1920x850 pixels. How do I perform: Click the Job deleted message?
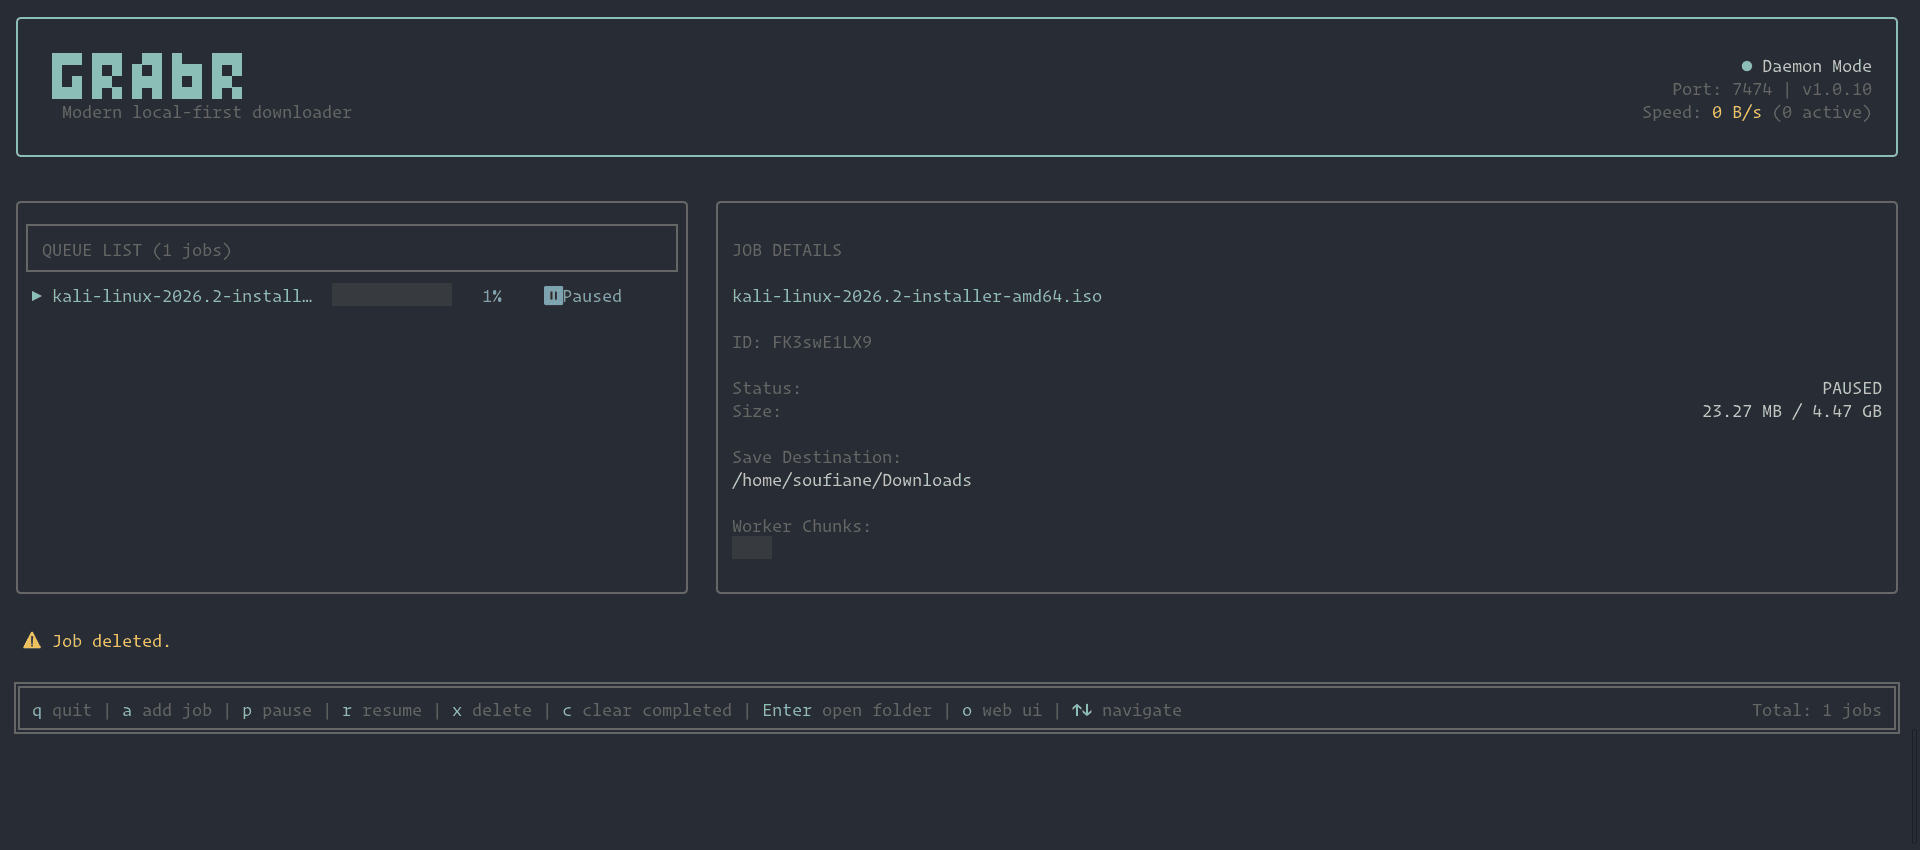tap(112, 641)
